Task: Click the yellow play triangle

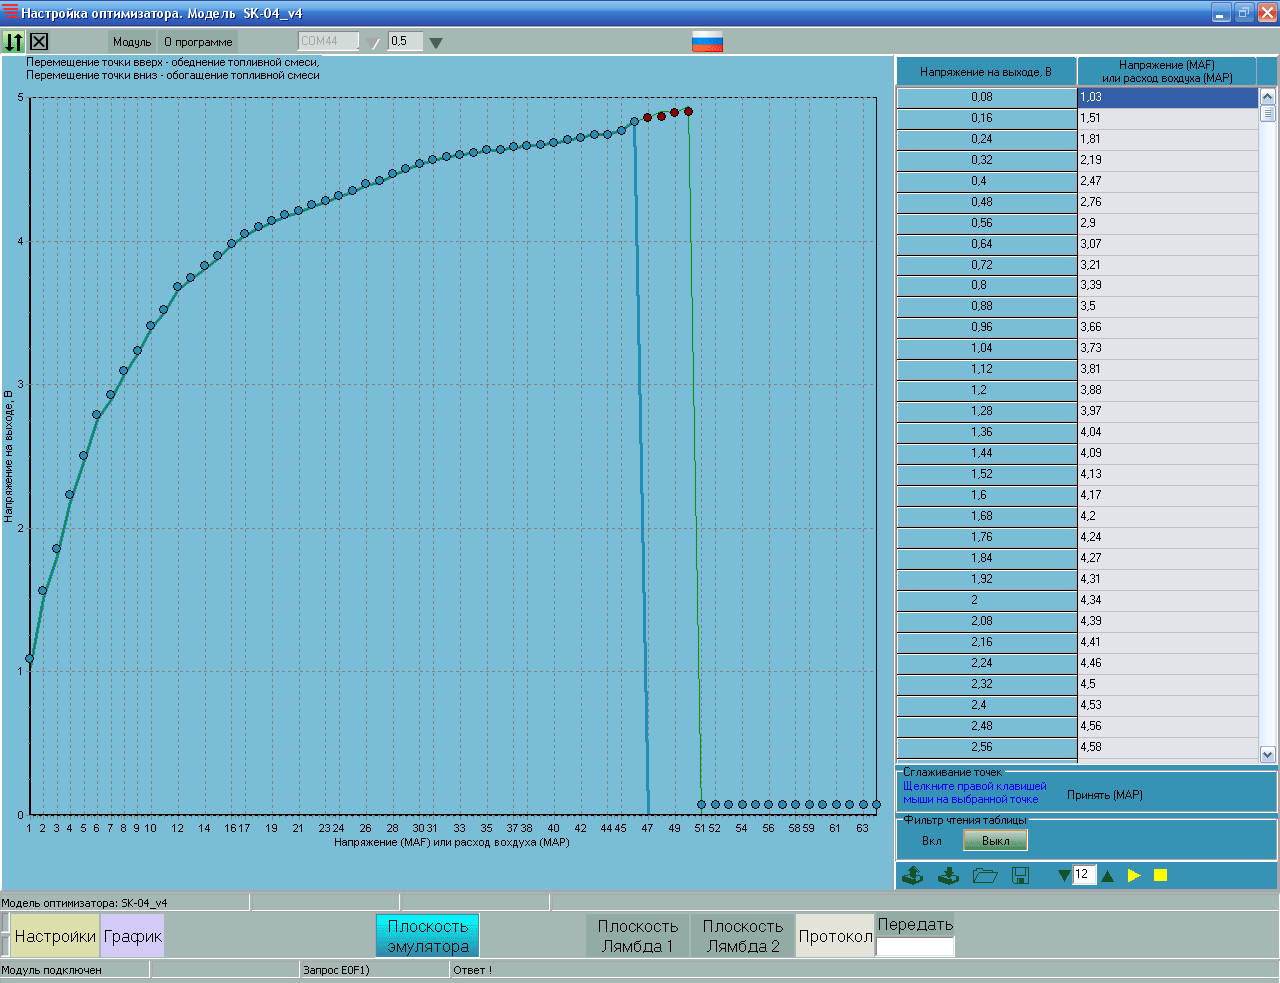Action: coord(1134,876)
